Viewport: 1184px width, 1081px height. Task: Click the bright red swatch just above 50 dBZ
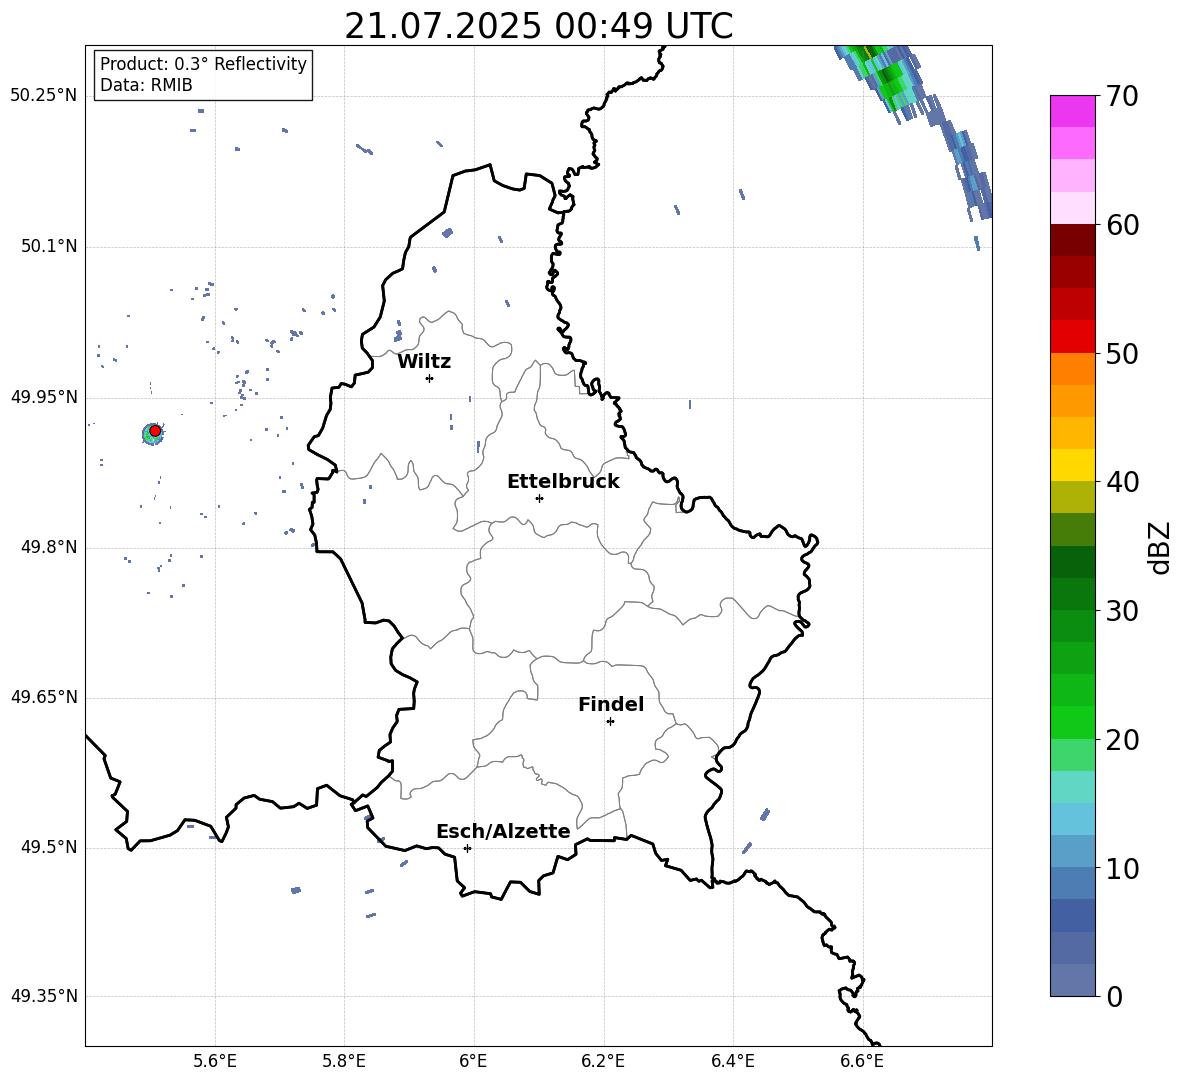(1072, 337)
